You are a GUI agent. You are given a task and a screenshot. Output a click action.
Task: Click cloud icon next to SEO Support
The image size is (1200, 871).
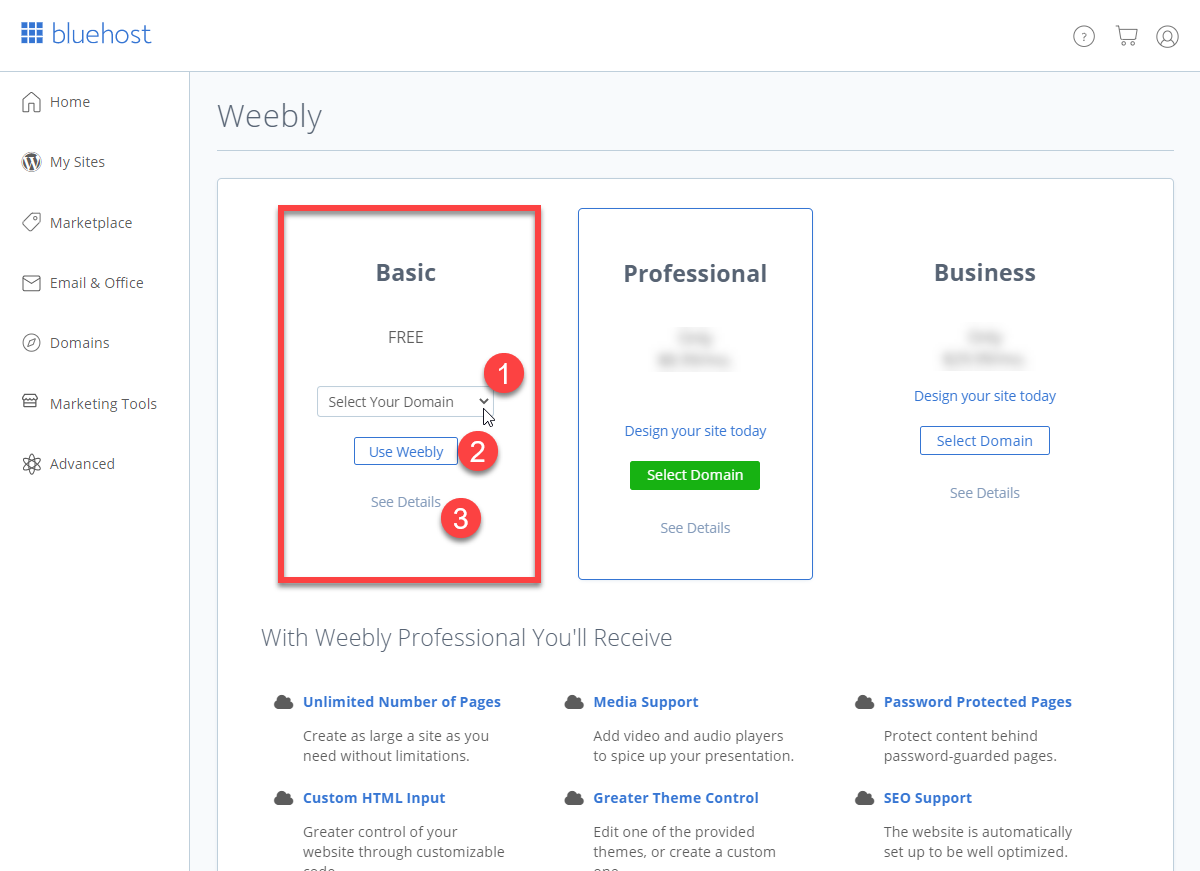(865, 798)
